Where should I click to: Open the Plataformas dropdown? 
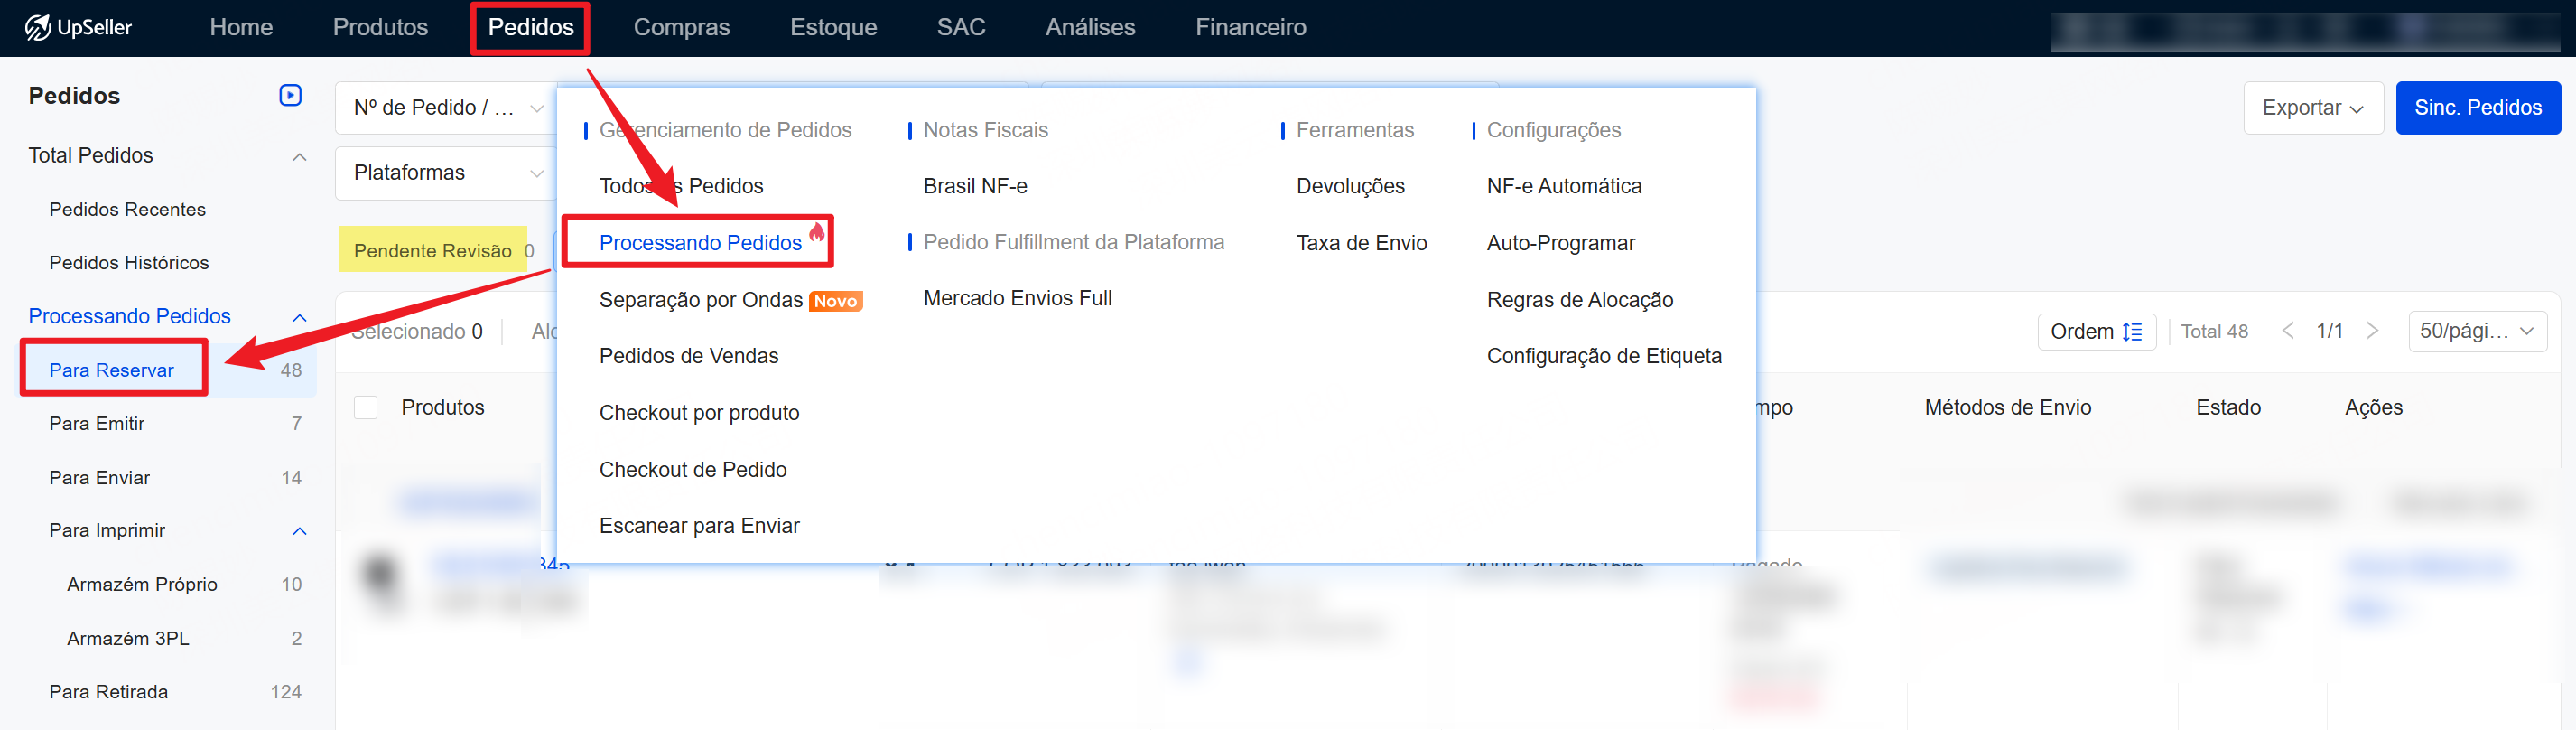446,173
